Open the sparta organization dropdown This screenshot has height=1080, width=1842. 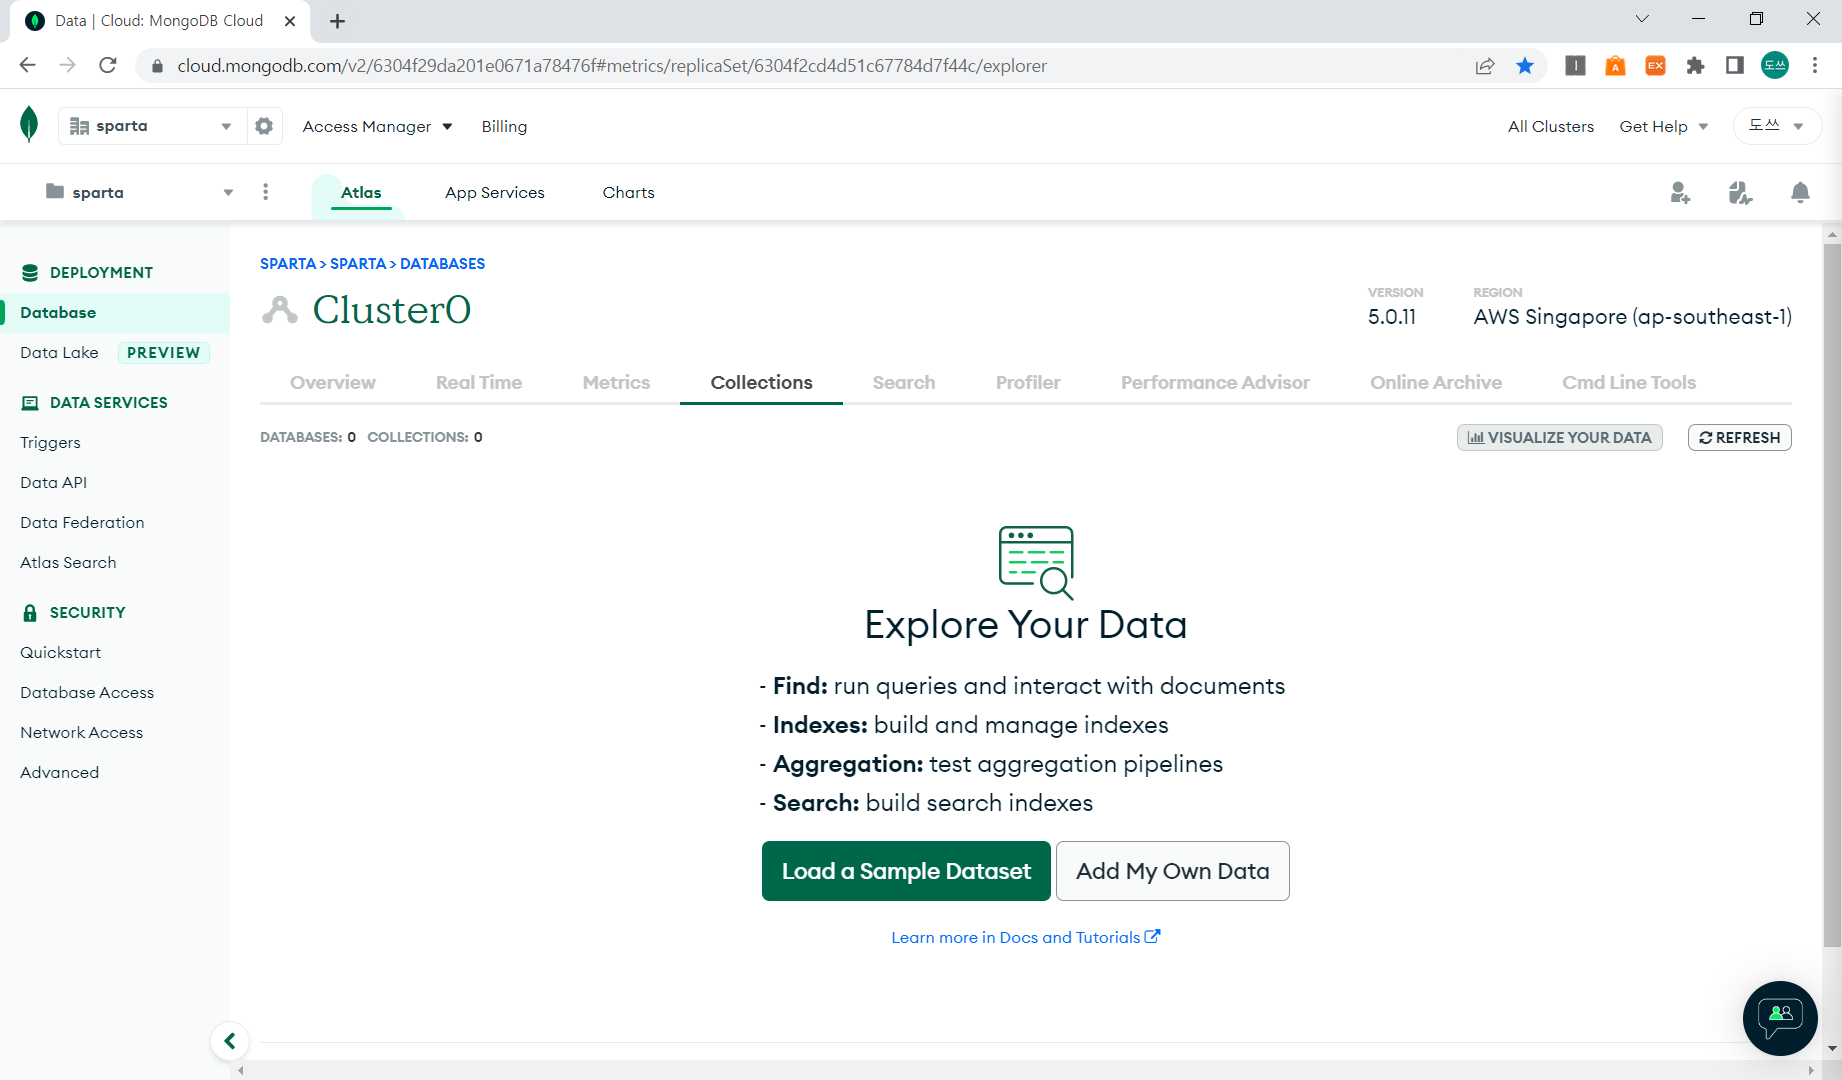tap(152, 126)
